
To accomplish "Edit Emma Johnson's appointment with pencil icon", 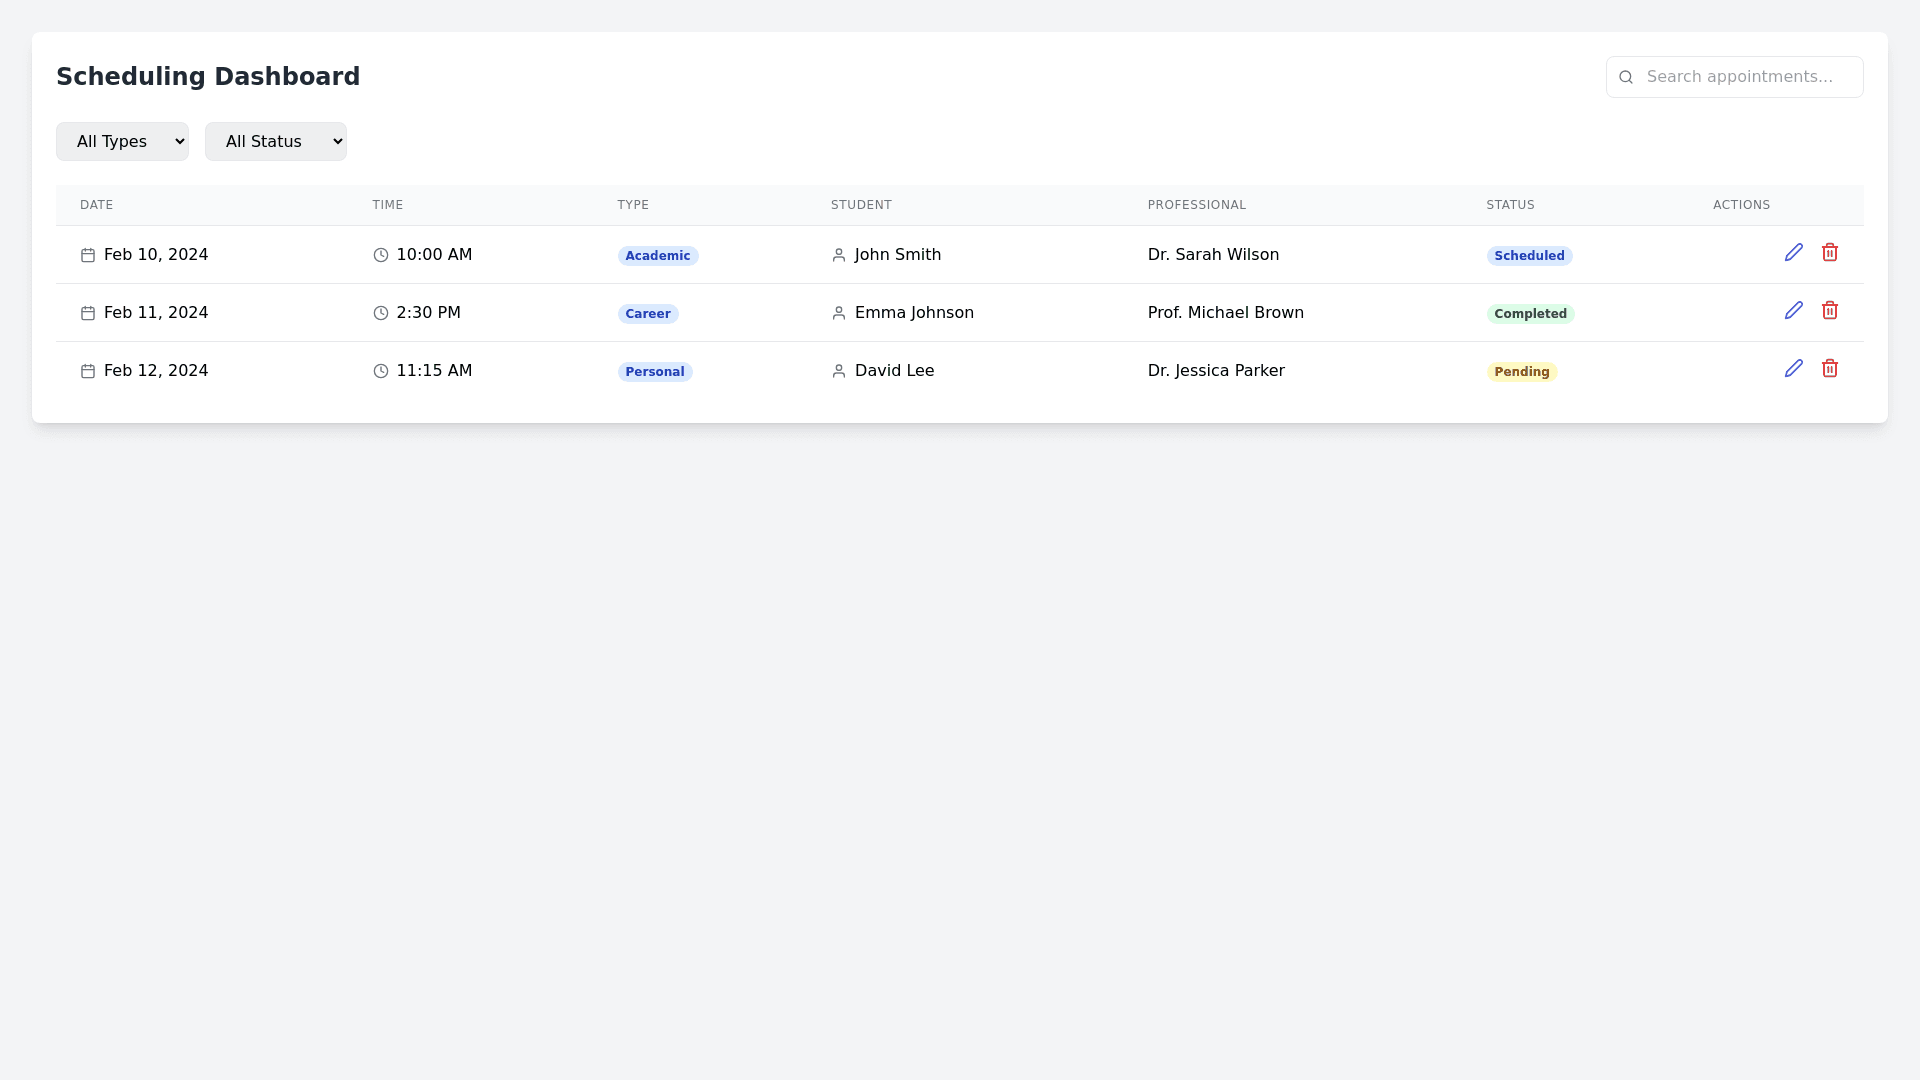I will click(1793, 311).
